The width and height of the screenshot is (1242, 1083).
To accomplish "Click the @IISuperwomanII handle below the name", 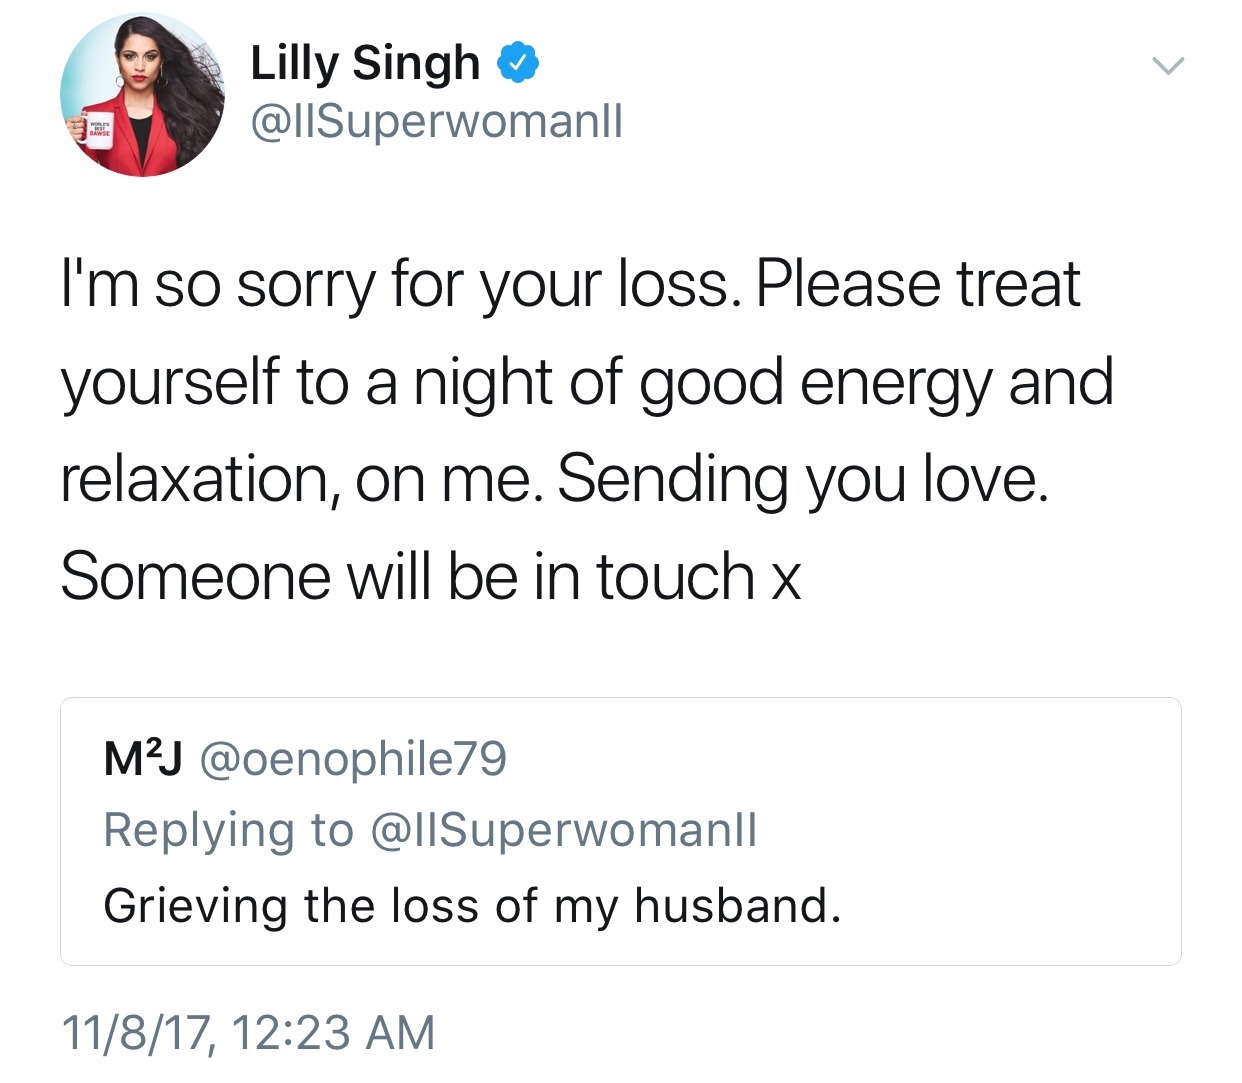I will click(x=436, y=121).
